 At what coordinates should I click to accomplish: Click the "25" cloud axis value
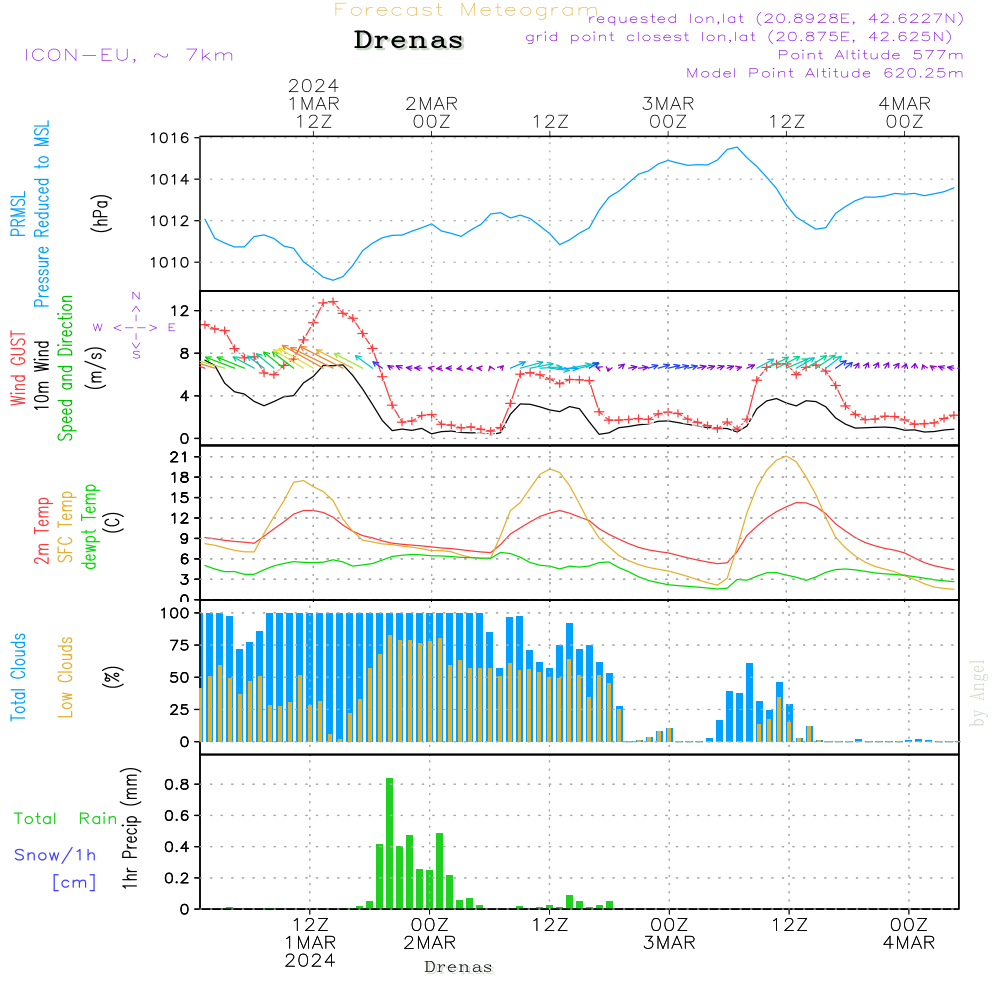point(180,709)
